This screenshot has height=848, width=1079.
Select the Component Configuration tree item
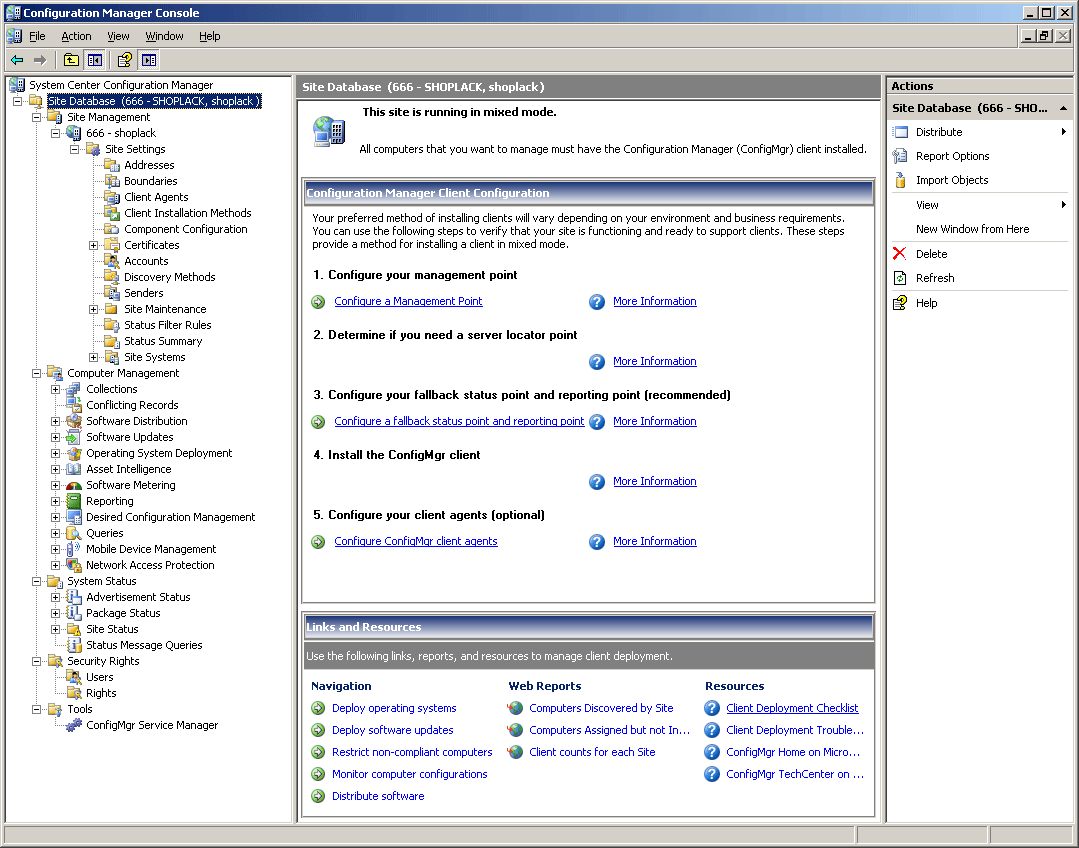pos(185,229)
